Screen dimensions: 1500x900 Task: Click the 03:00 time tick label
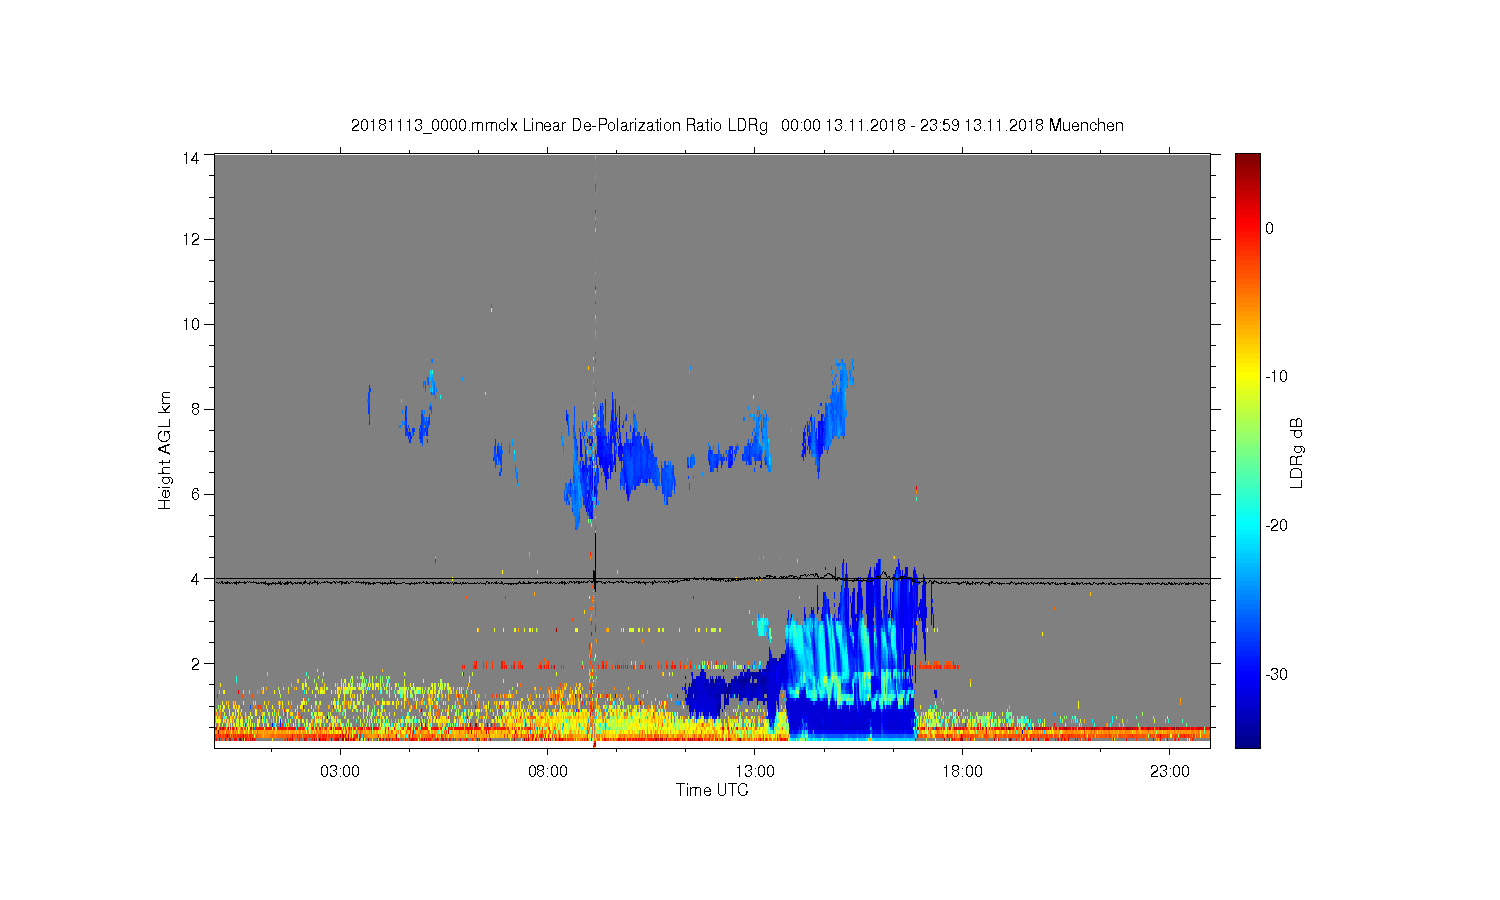tap(340, 772)
